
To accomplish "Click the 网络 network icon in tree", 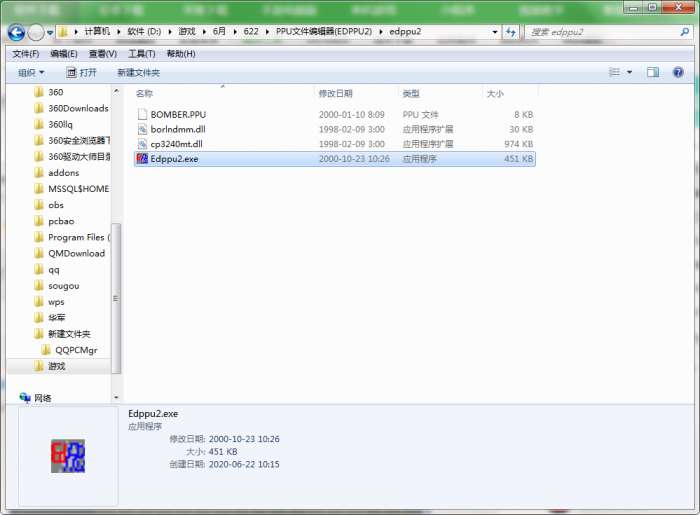I will [x=25, y=398].
